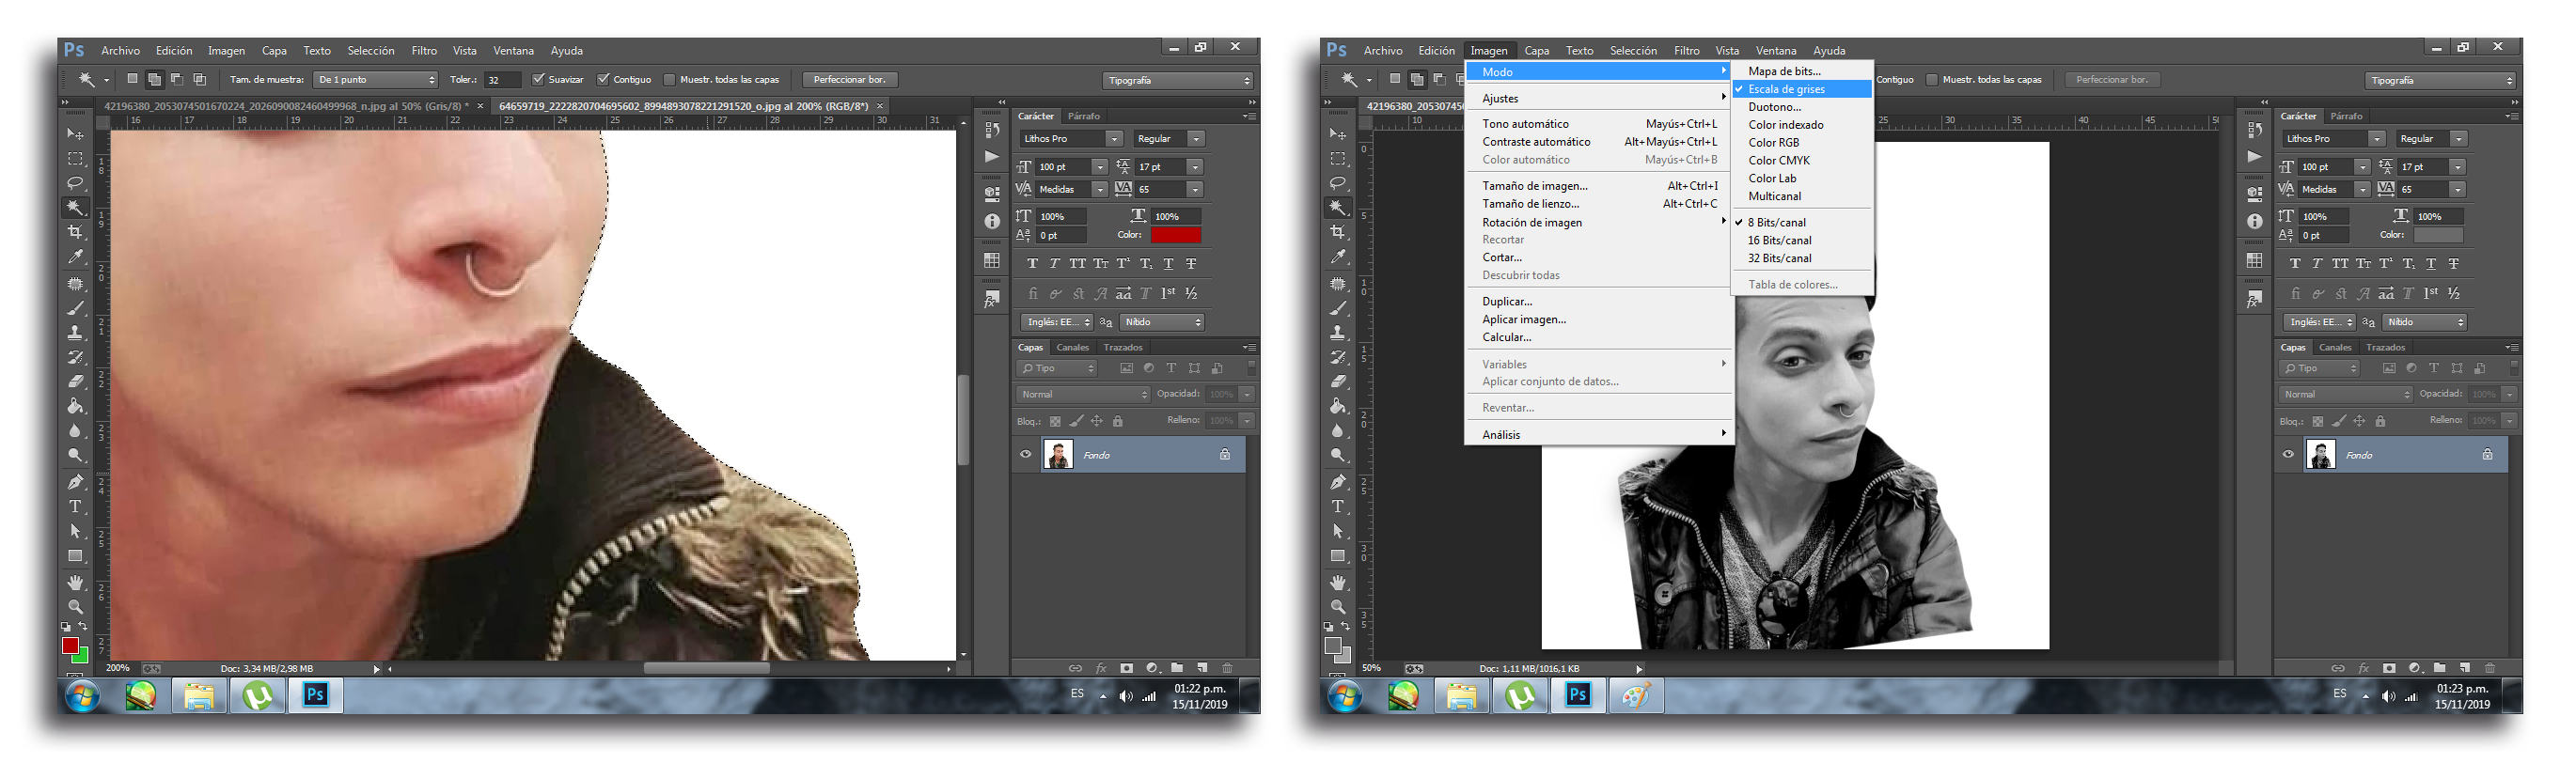The image size is (2576, 763).
Task: Select the Clone Stamp tool in the 200% zoom window
Action: [75, 333]
